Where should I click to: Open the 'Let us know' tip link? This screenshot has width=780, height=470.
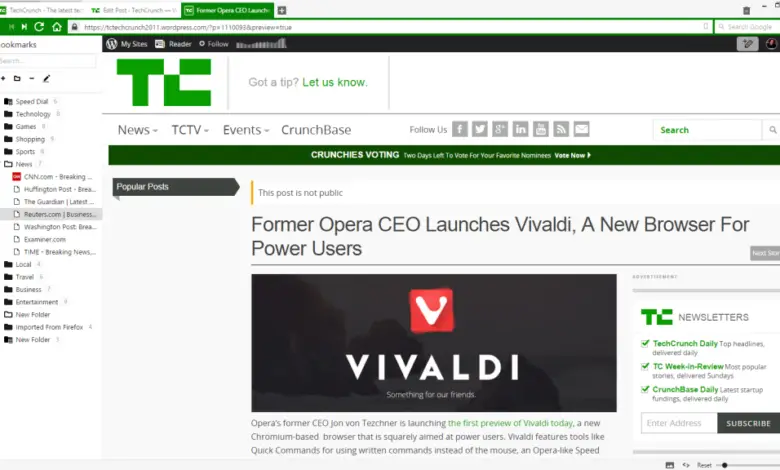[335, 82]
